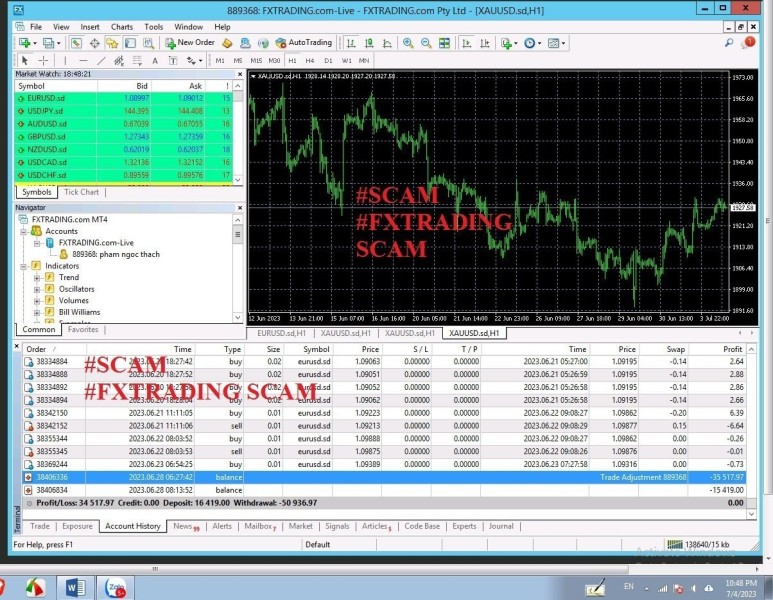Switch to the Trade tab in Terminal
Screen dimensions: 773x600
[x=39, y=526]
